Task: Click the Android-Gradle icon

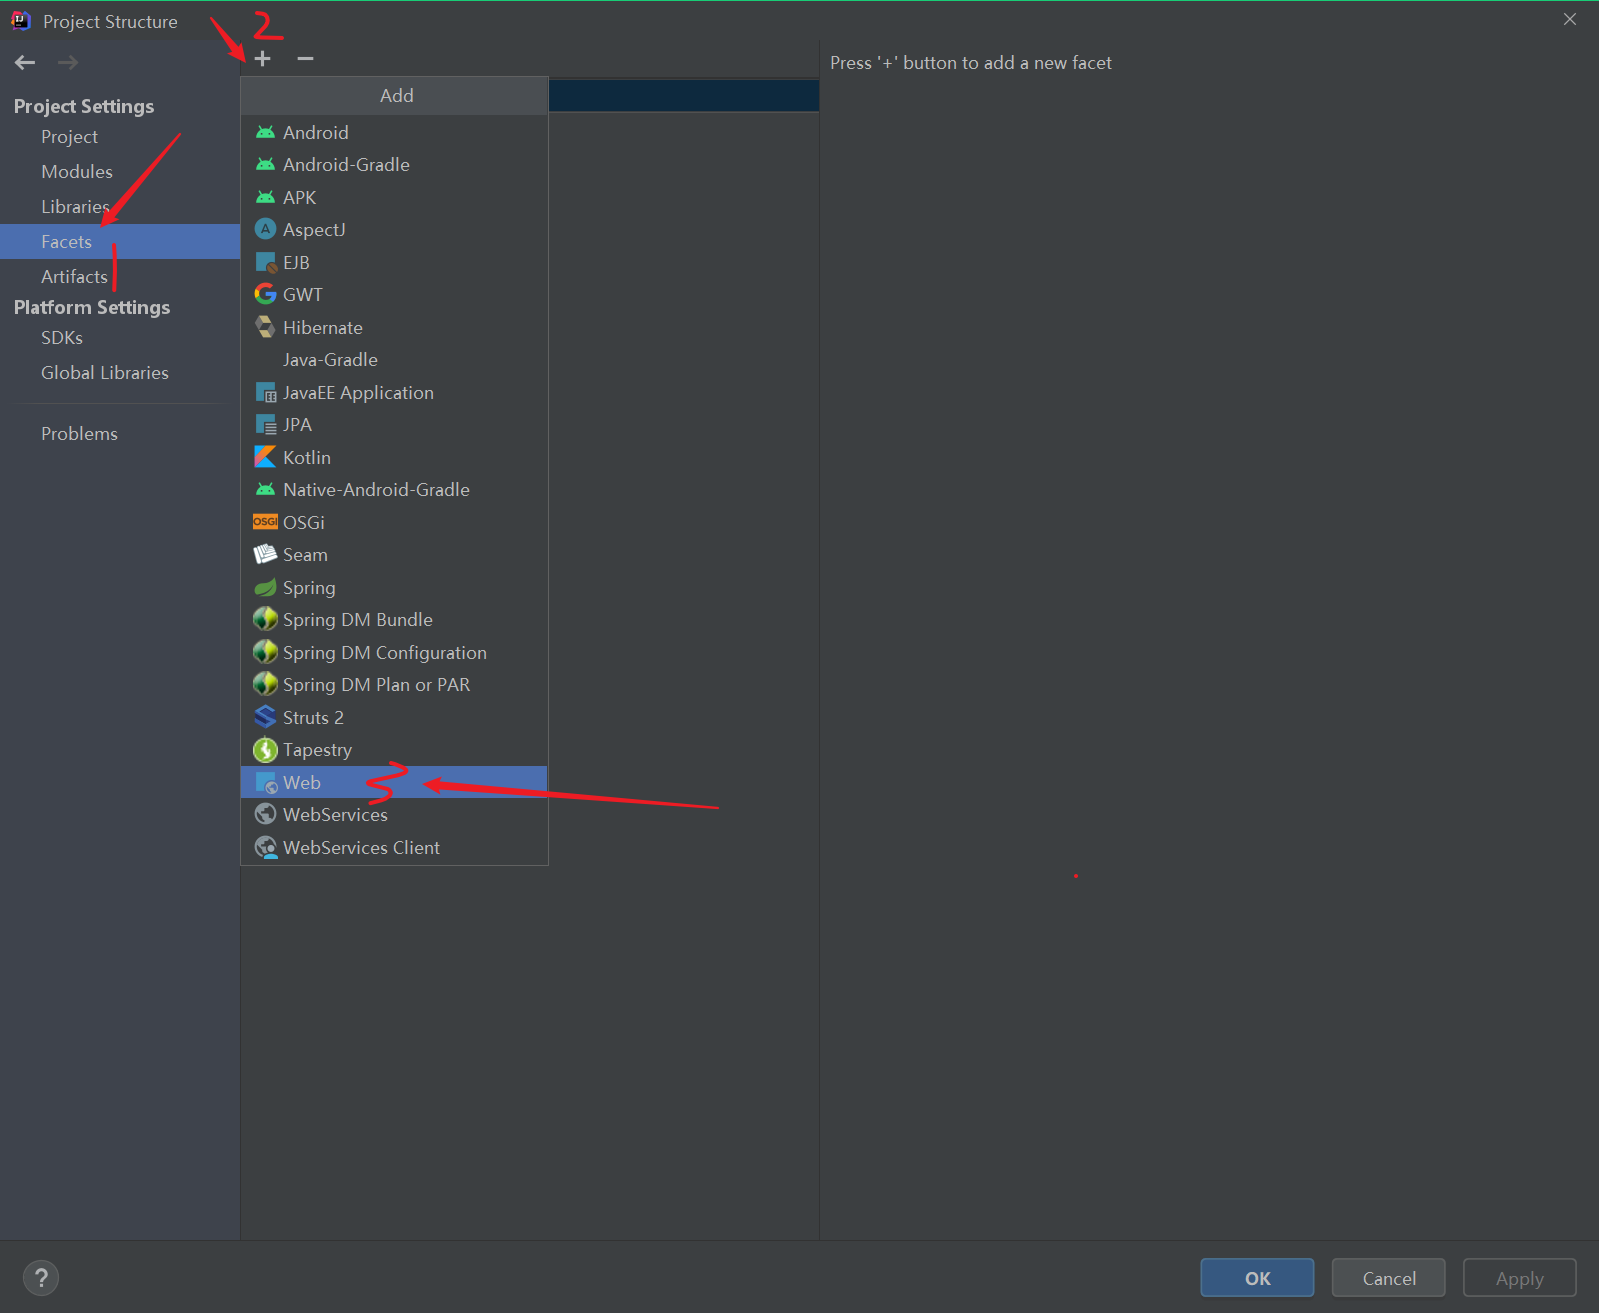Action: pos(265,164)
